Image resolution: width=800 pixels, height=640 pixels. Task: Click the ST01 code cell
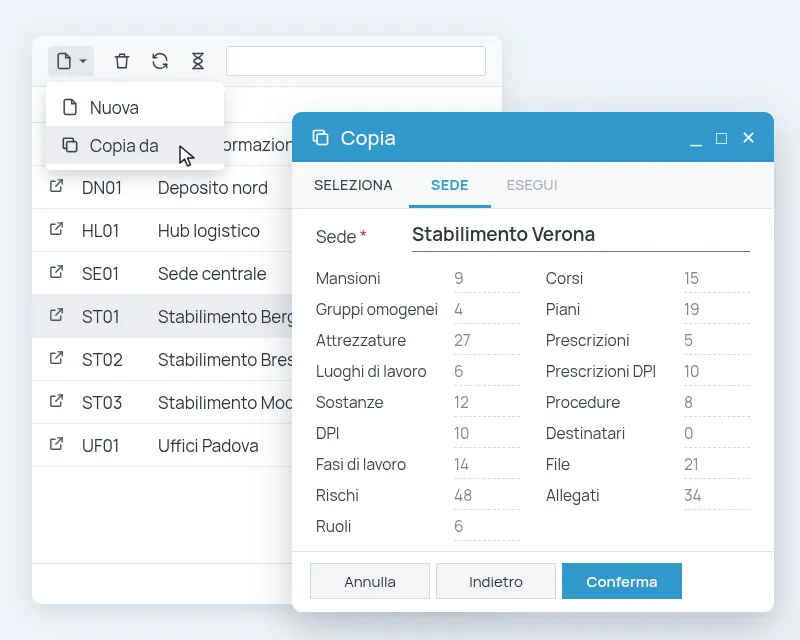[101, 317]
